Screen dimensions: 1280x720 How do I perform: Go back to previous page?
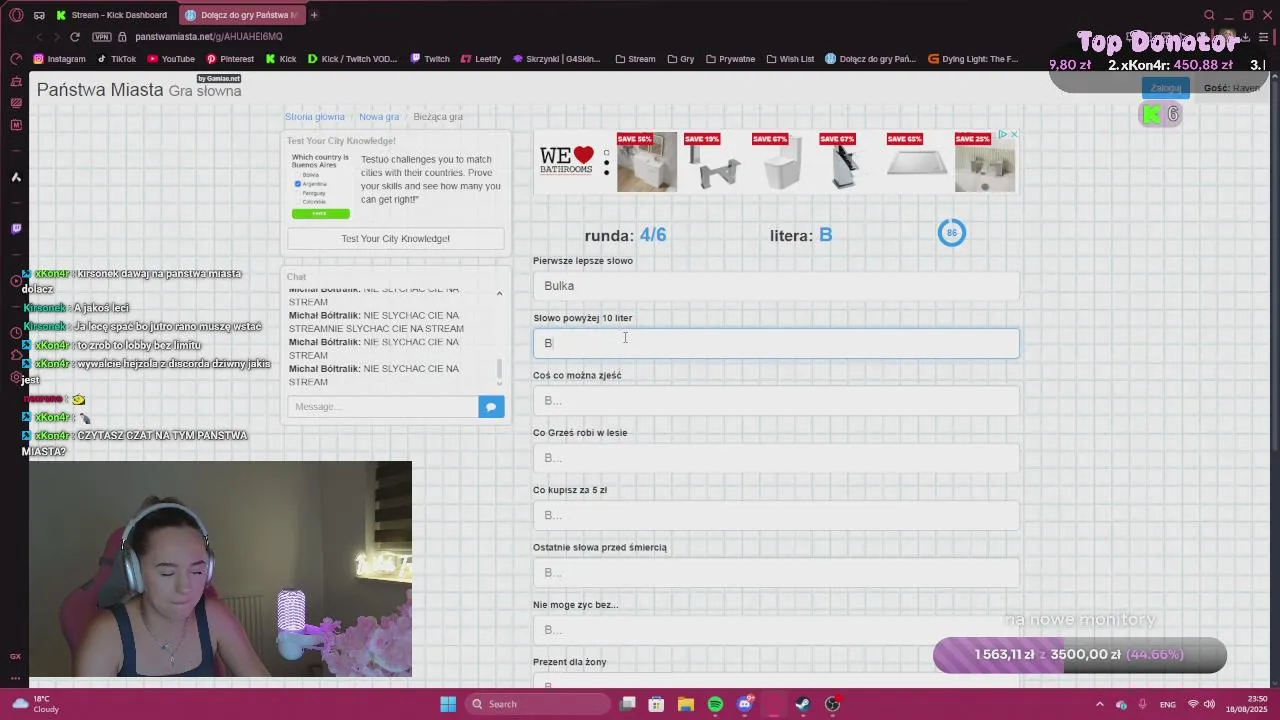[40, 37]
